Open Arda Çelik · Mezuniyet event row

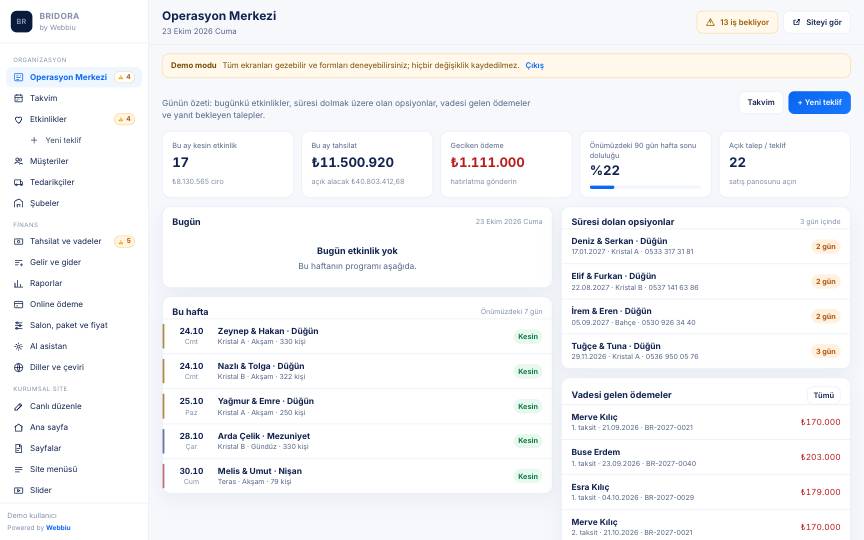click(x=357, y=441)
